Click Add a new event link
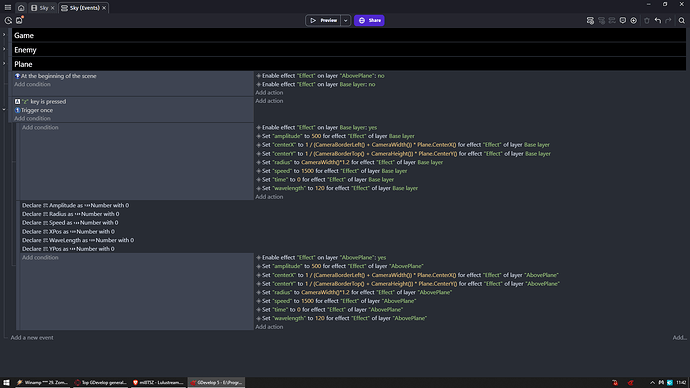Image resolution: width=690 pixels, height=388 pixels. click(x=32, y=337)
